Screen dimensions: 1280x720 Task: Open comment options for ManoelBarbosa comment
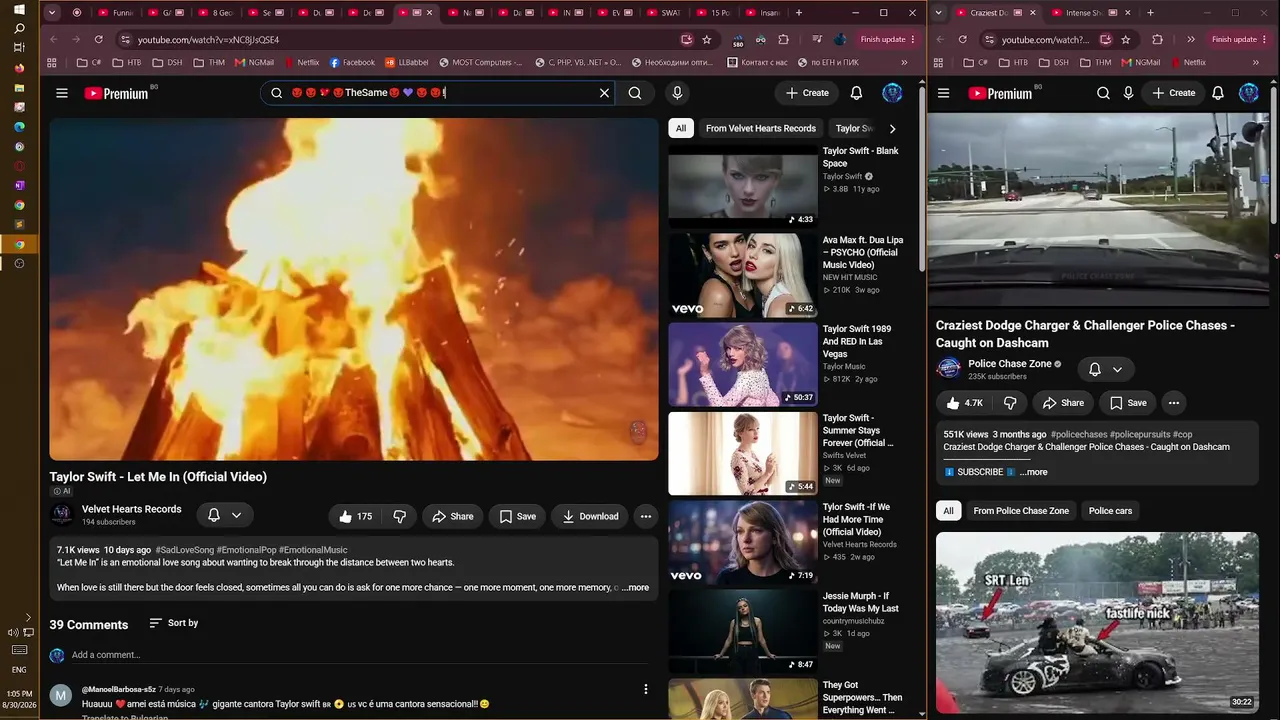(x=646, y=689)
